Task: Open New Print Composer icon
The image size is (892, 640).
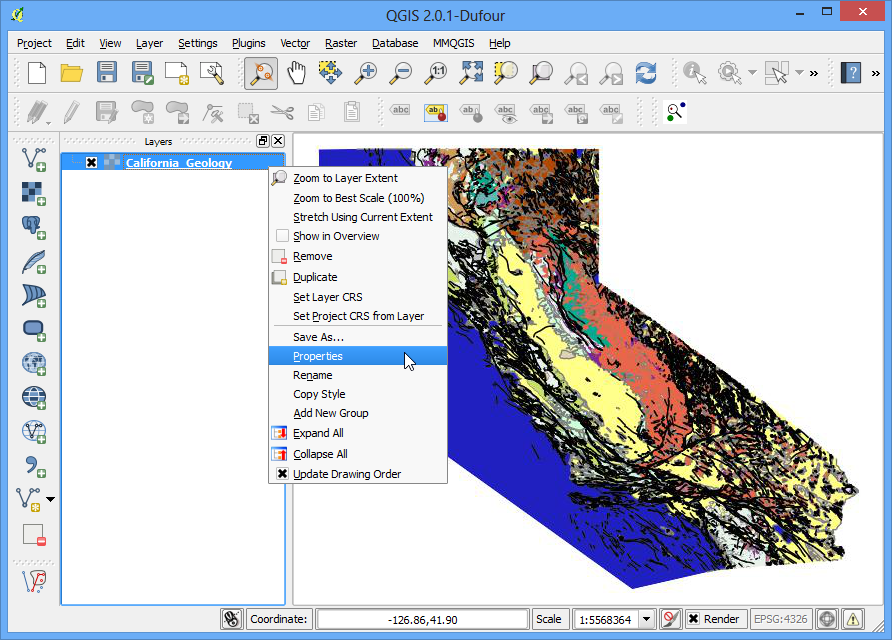Action: point(177,73)
